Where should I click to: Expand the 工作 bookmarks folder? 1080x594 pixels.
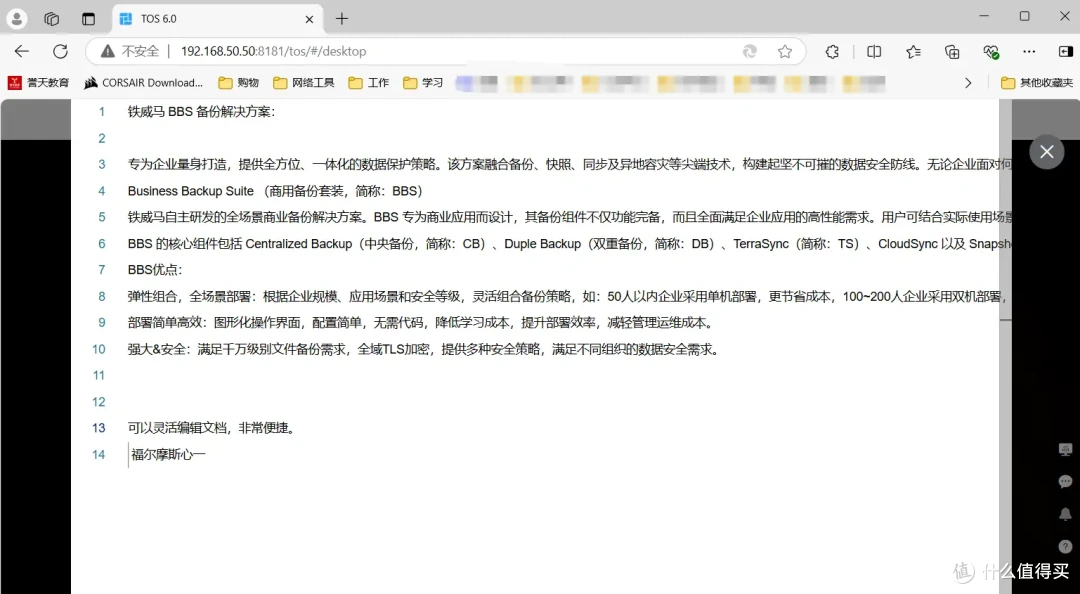[x=368, y=83]
